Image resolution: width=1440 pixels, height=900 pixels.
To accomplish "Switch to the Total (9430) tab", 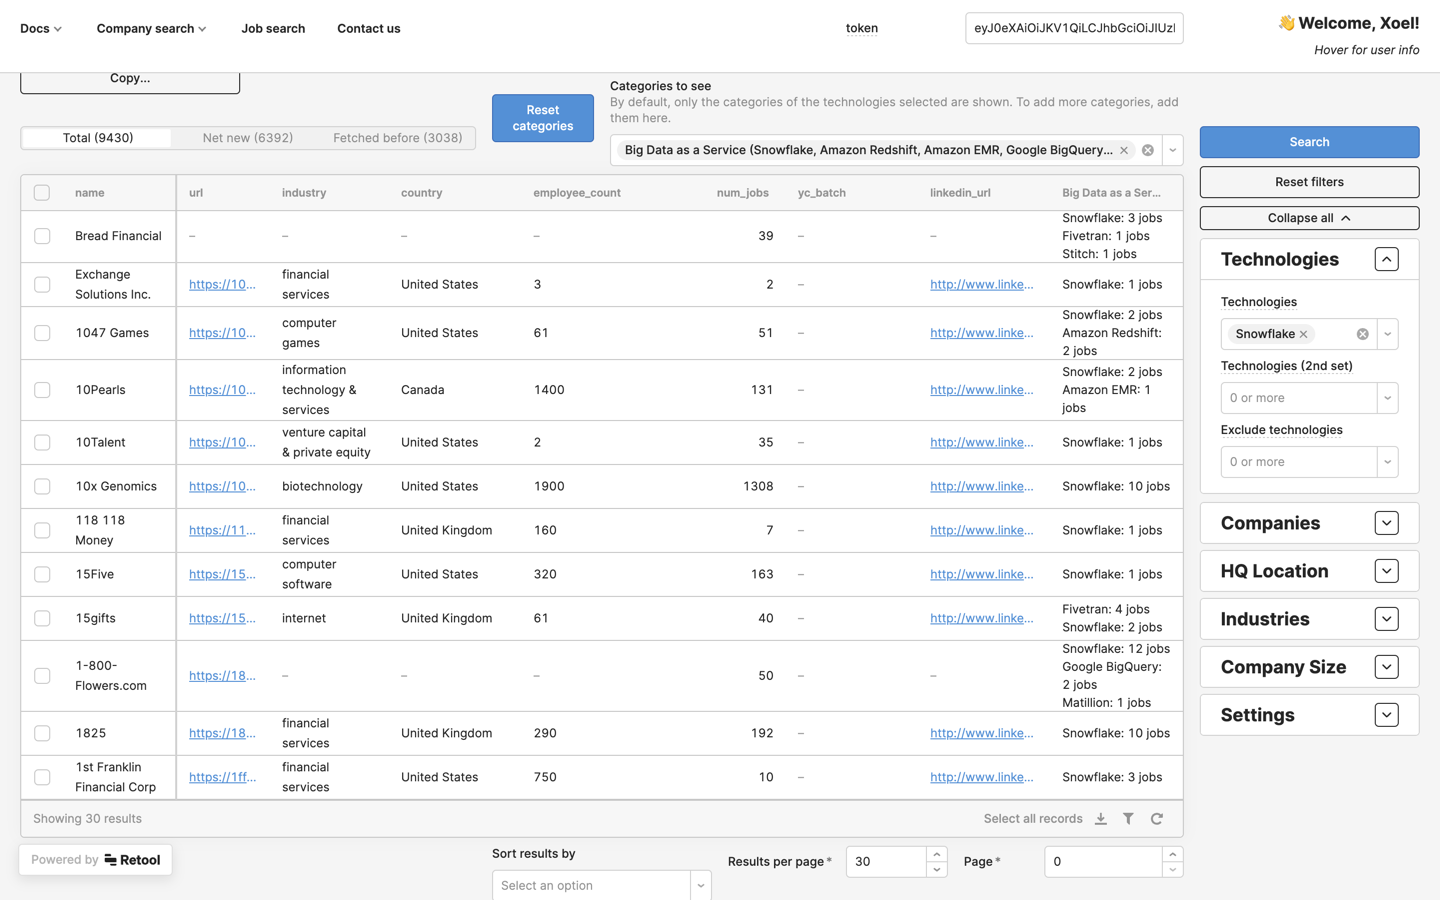I will (x=98, y=138).
